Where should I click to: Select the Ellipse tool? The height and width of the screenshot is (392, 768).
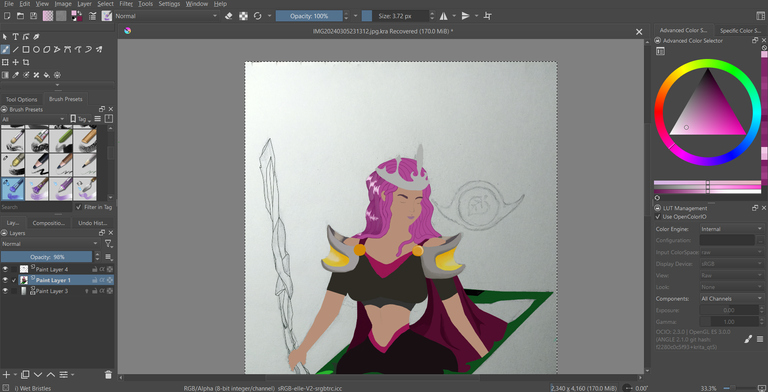tap(37, 49)
